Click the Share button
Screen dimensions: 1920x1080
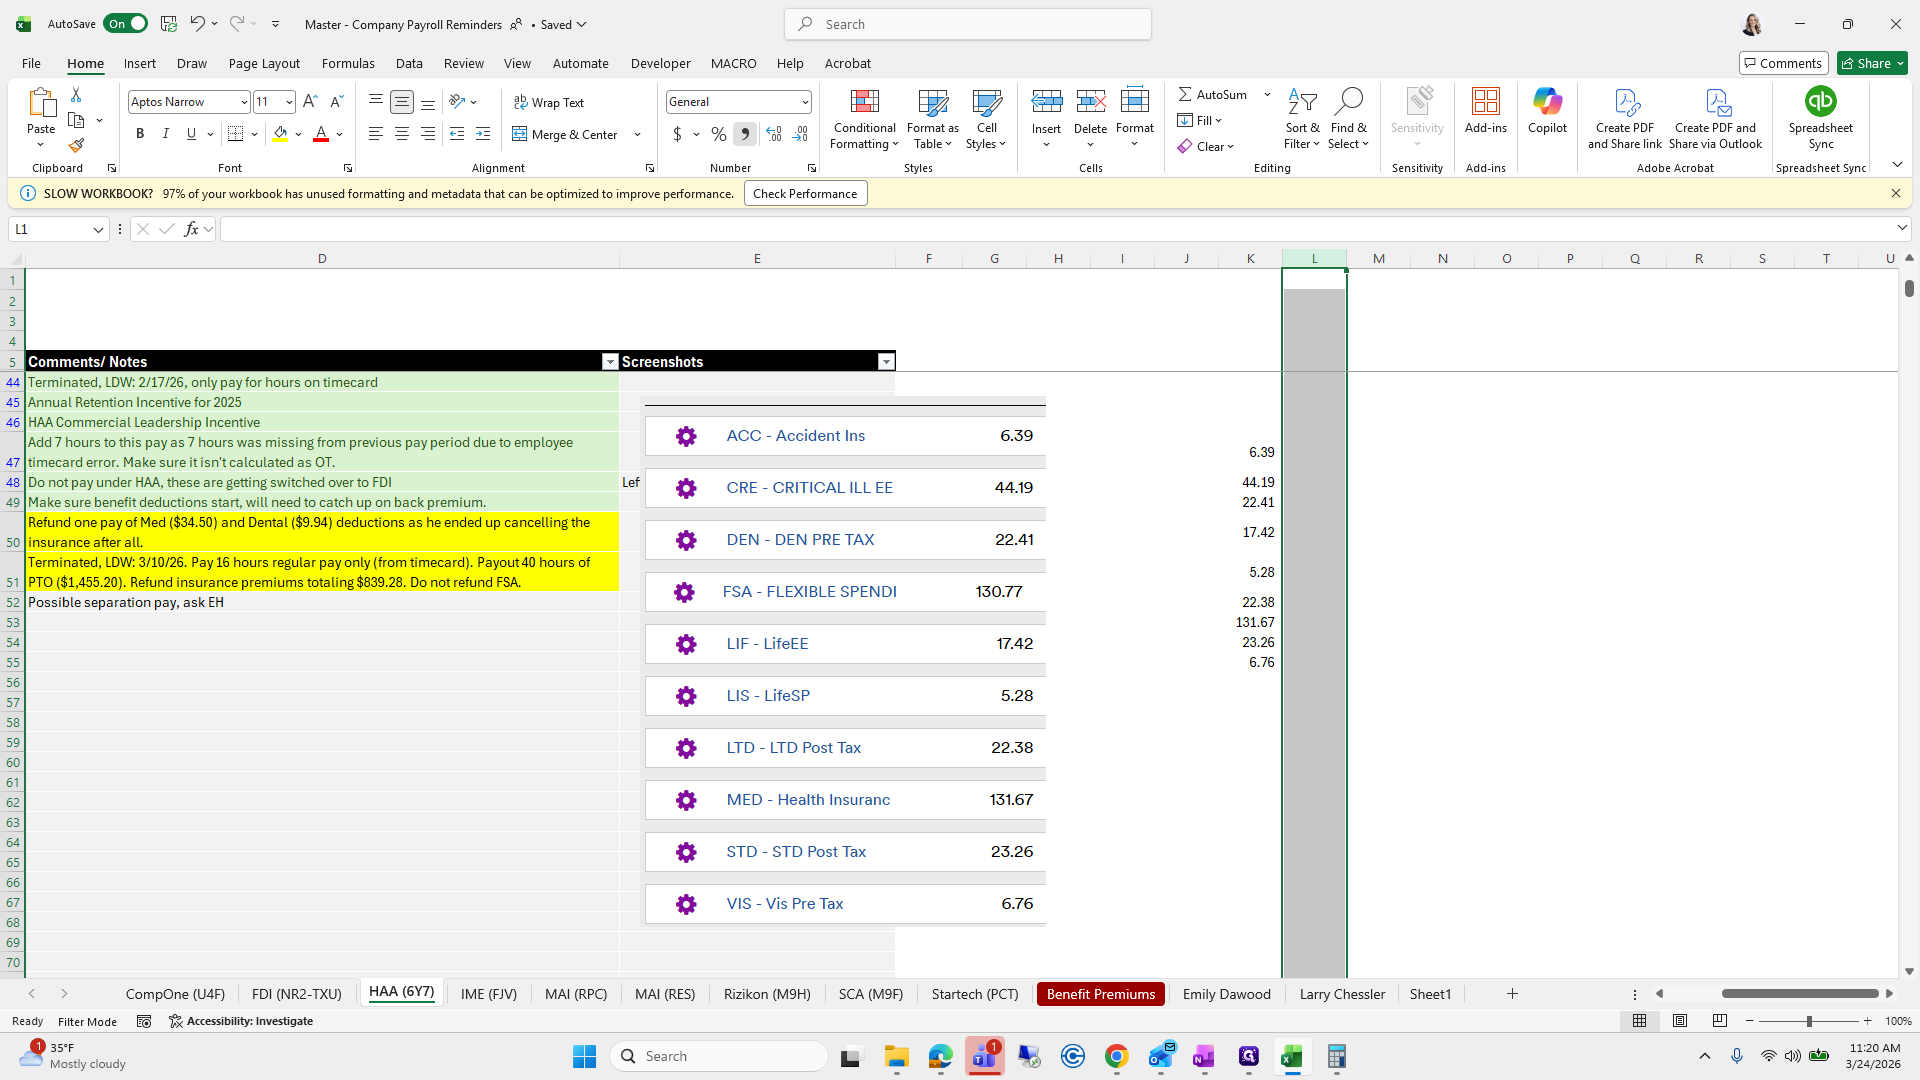pos(1866,63)
